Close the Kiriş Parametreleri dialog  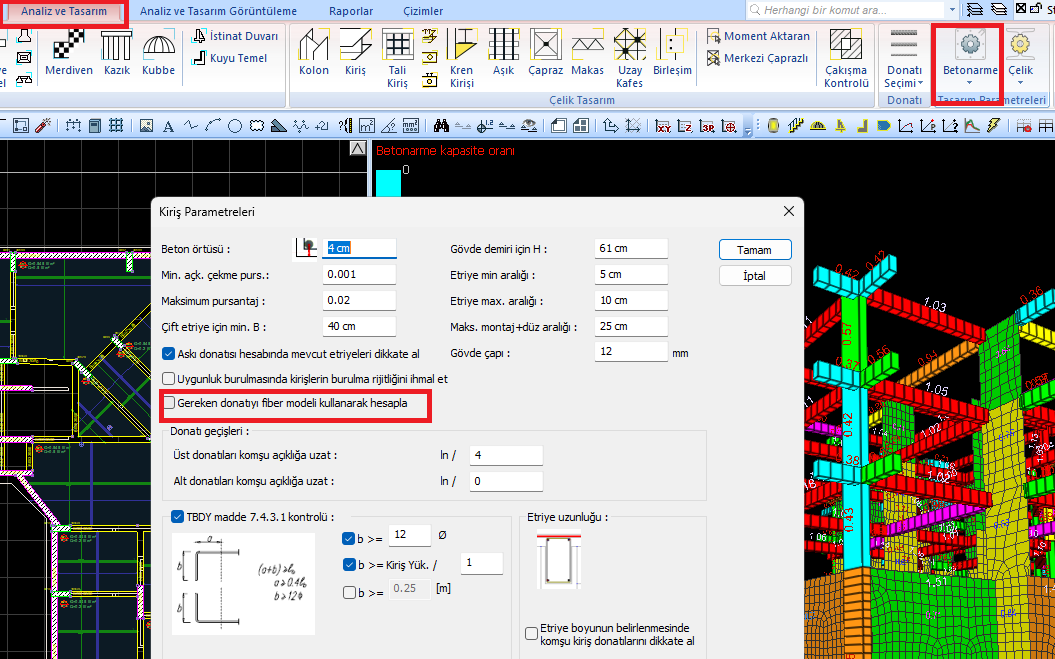pos(789,211)
